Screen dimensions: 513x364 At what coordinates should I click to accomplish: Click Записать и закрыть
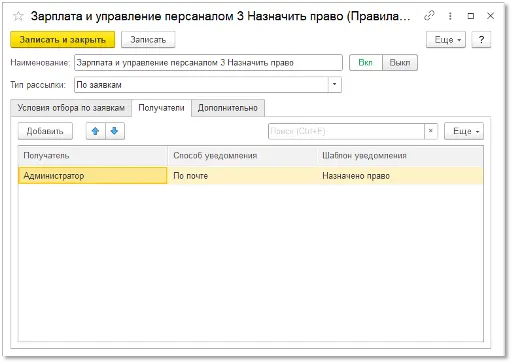(63, 40)
